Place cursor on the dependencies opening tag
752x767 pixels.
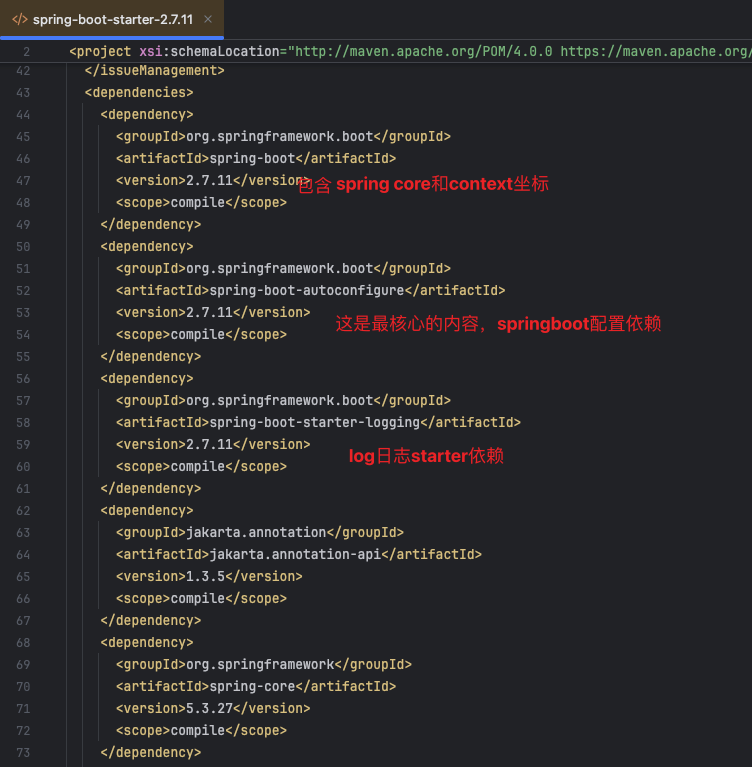pyautogui.click(x=139, y=92)
